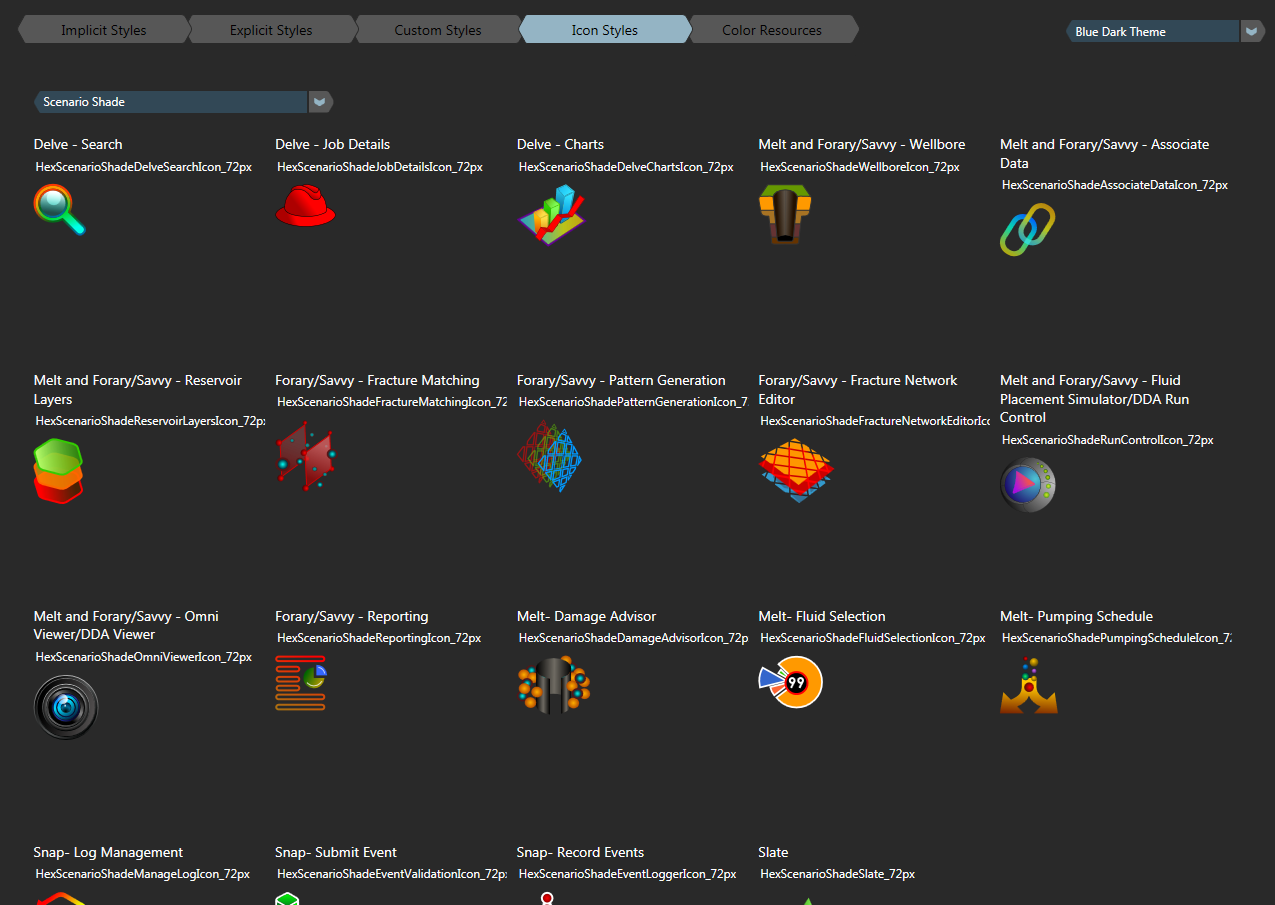Click the 'Delve - Charts' label
This screenshot has width=1275, height=905.
(x=561, y=144)
